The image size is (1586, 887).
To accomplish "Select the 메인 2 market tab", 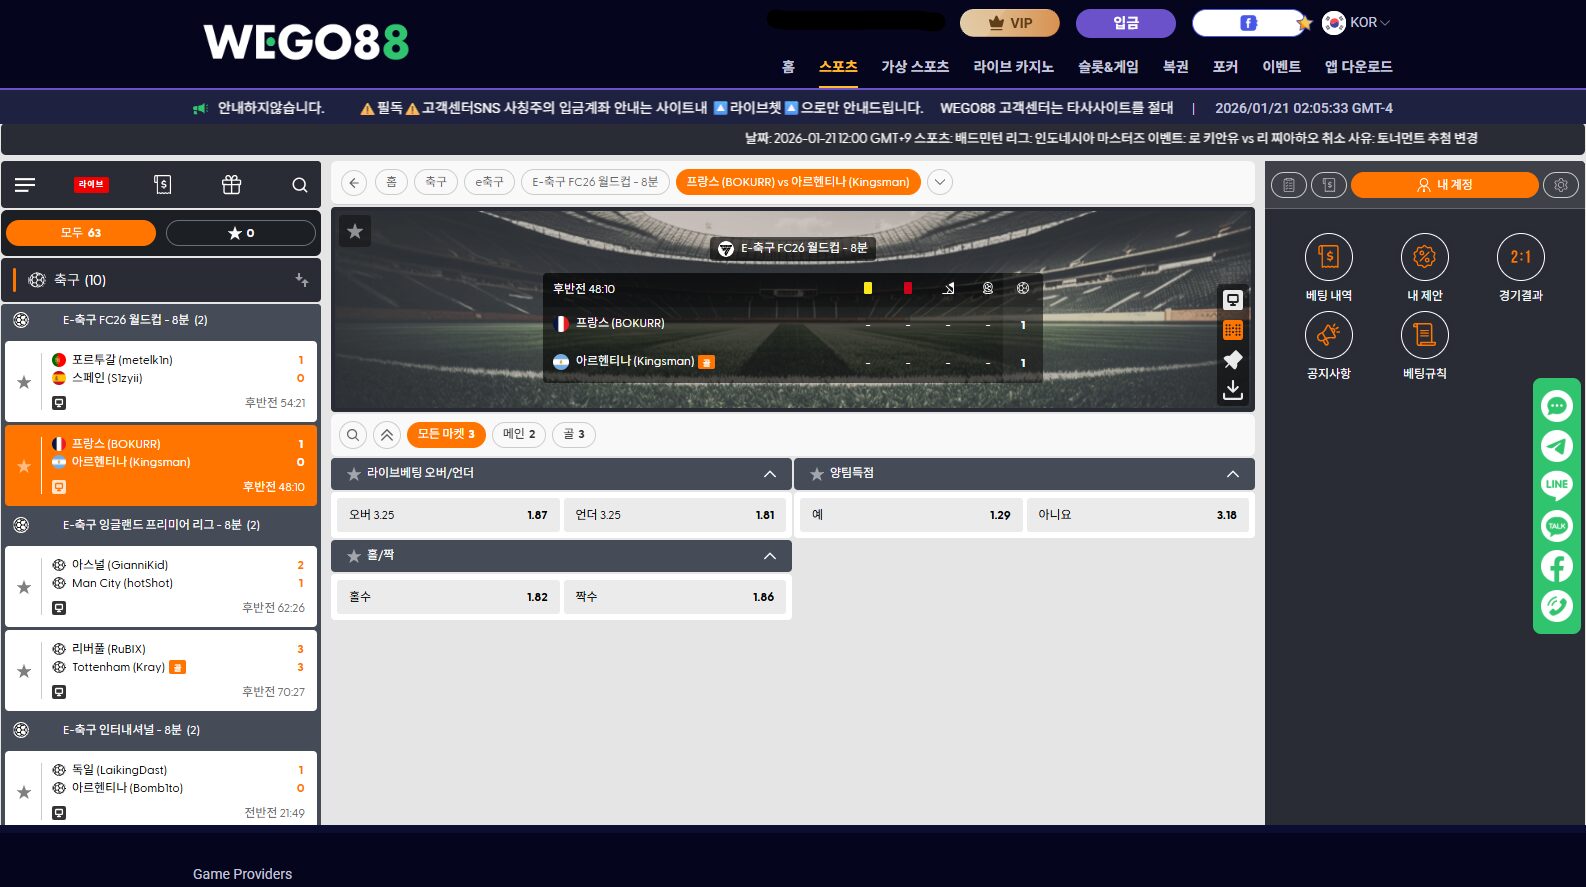I will point(519,434).
